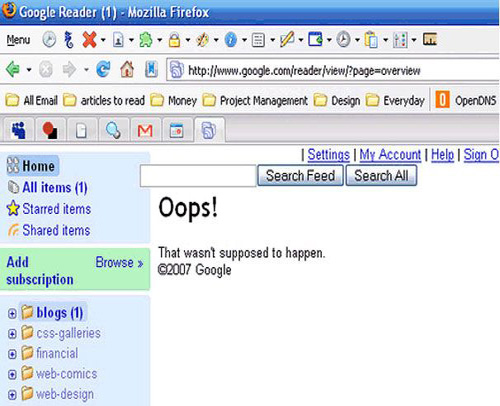This screenshot has height=406, width=500.
Task: Click the Forward arrow button
Action: (69, 70)
